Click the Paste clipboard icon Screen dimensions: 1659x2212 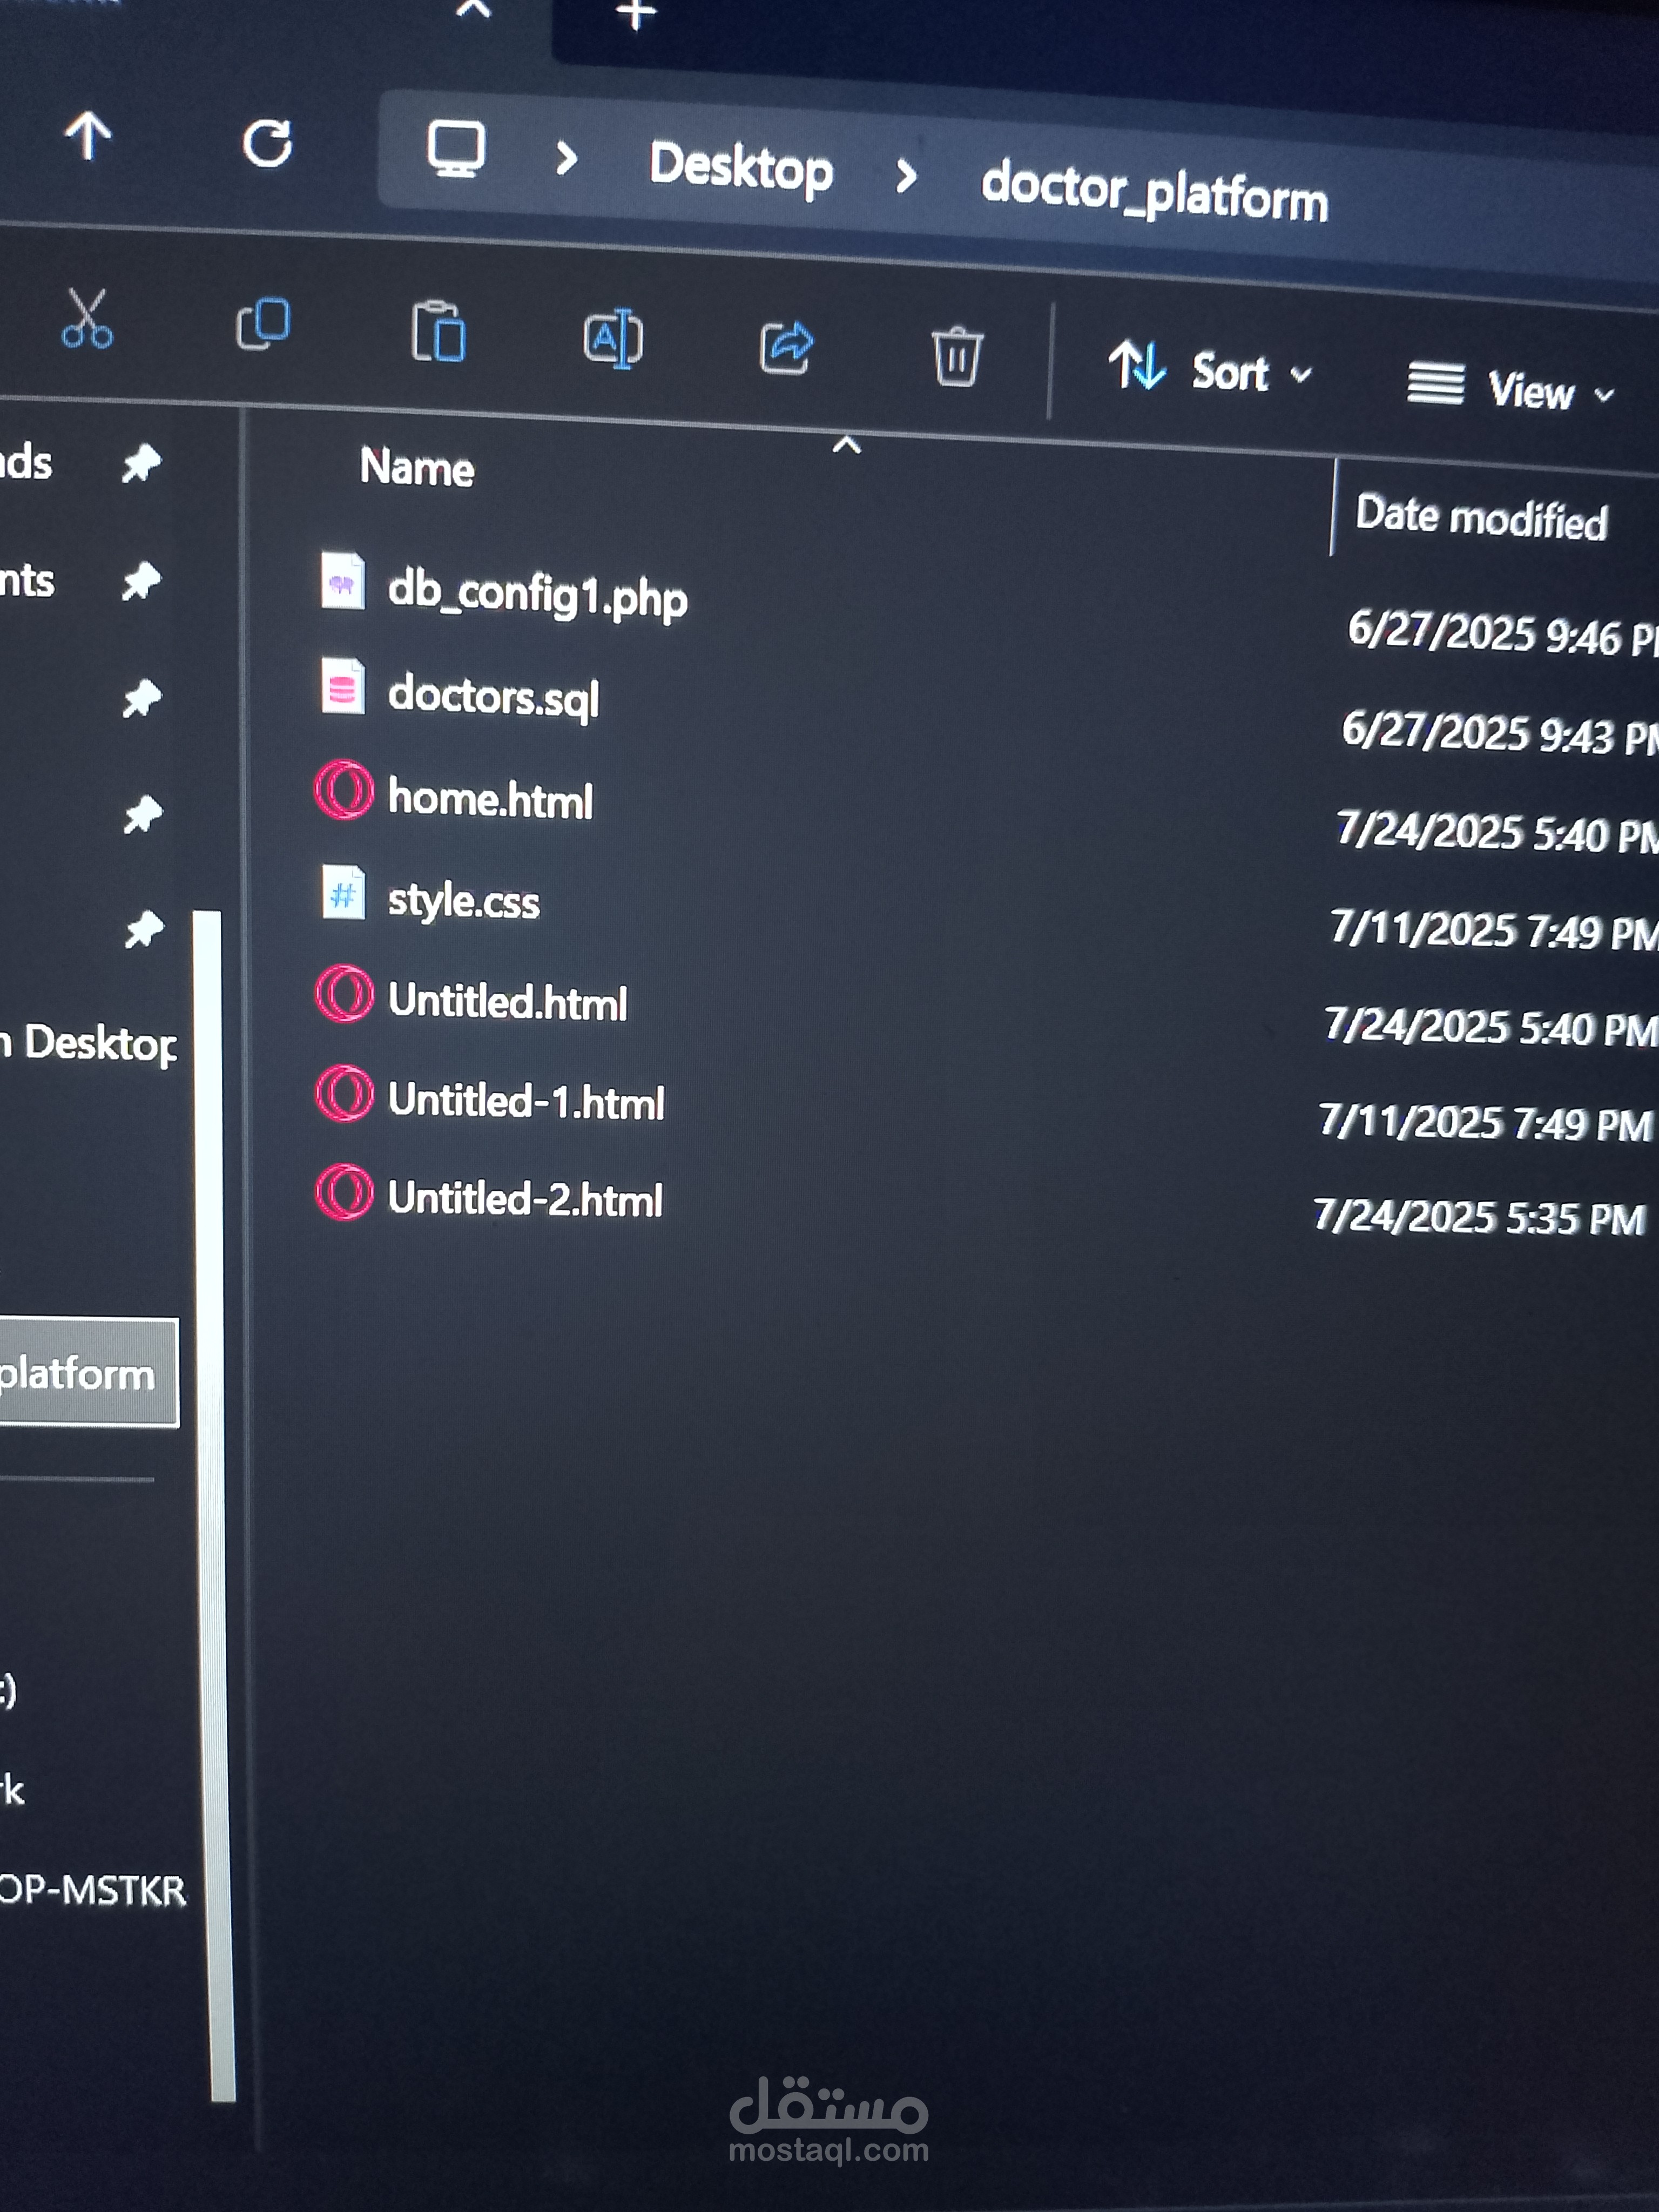click(438, 332)
